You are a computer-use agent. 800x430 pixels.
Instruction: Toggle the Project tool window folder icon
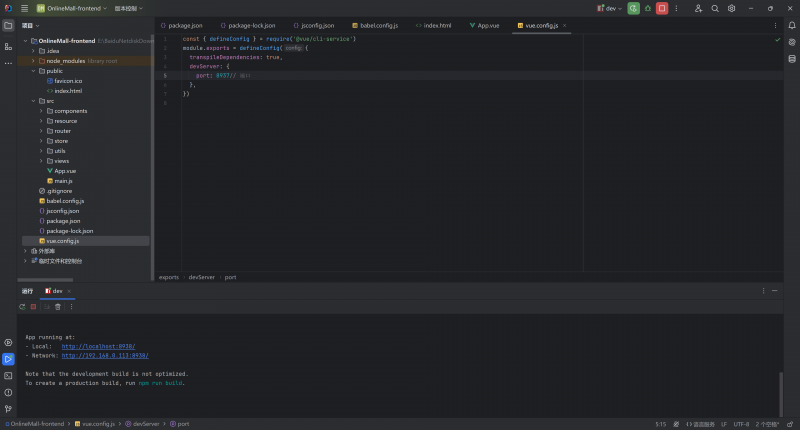click(8, 24)
